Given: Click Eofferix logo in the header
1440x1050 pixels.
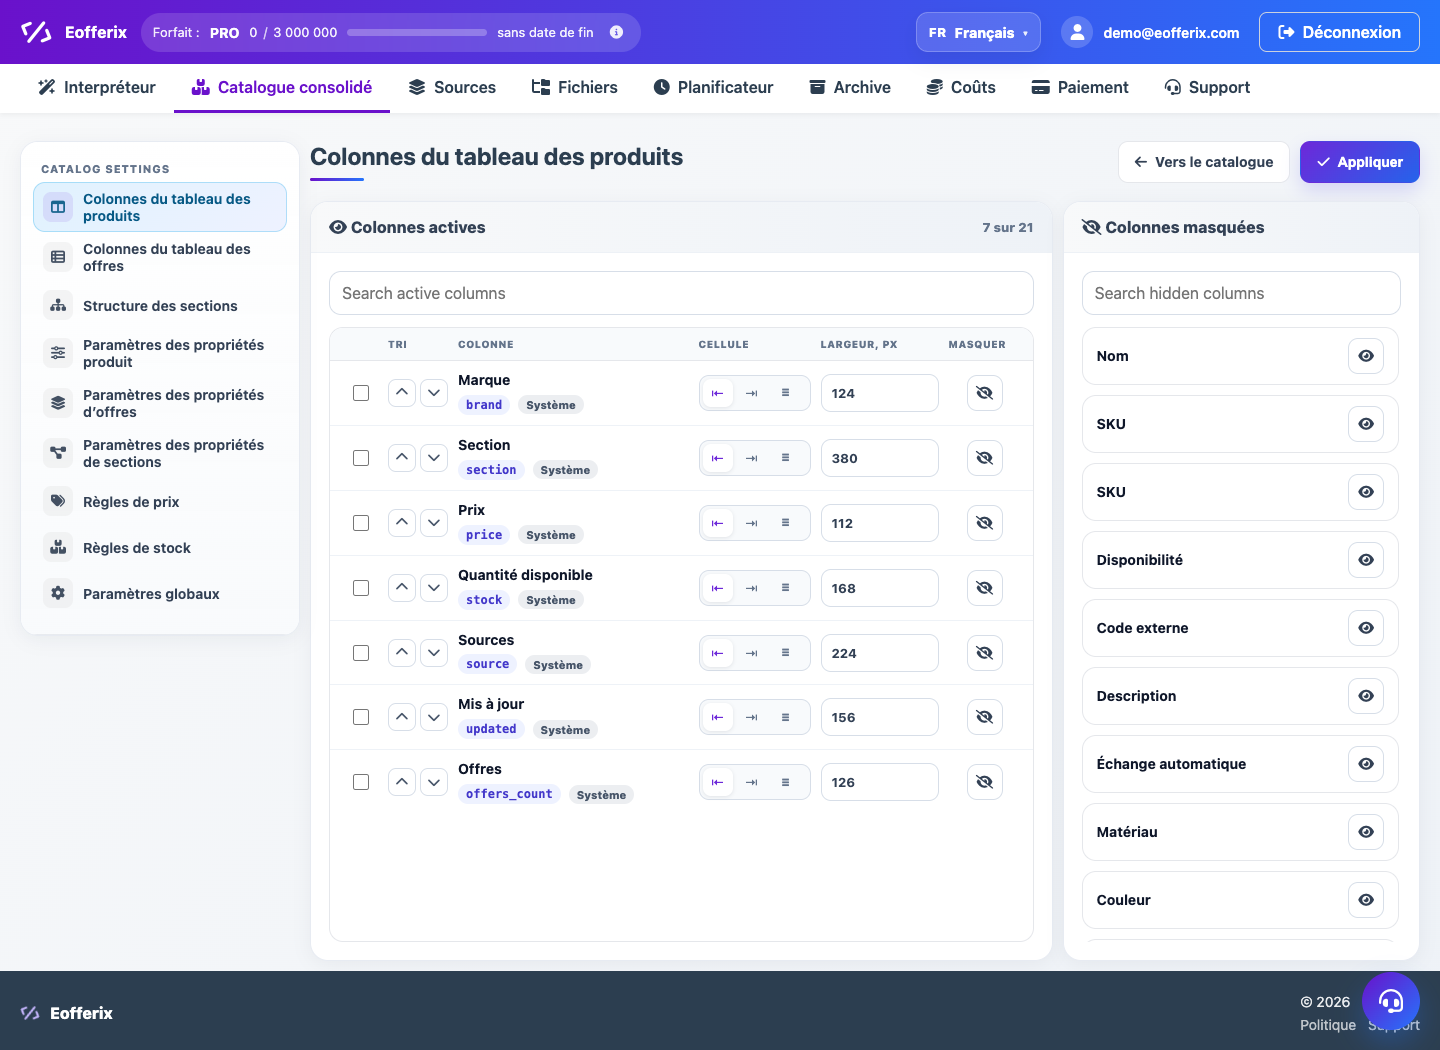Looking at the screenshot, I should (x=74, y=32).
